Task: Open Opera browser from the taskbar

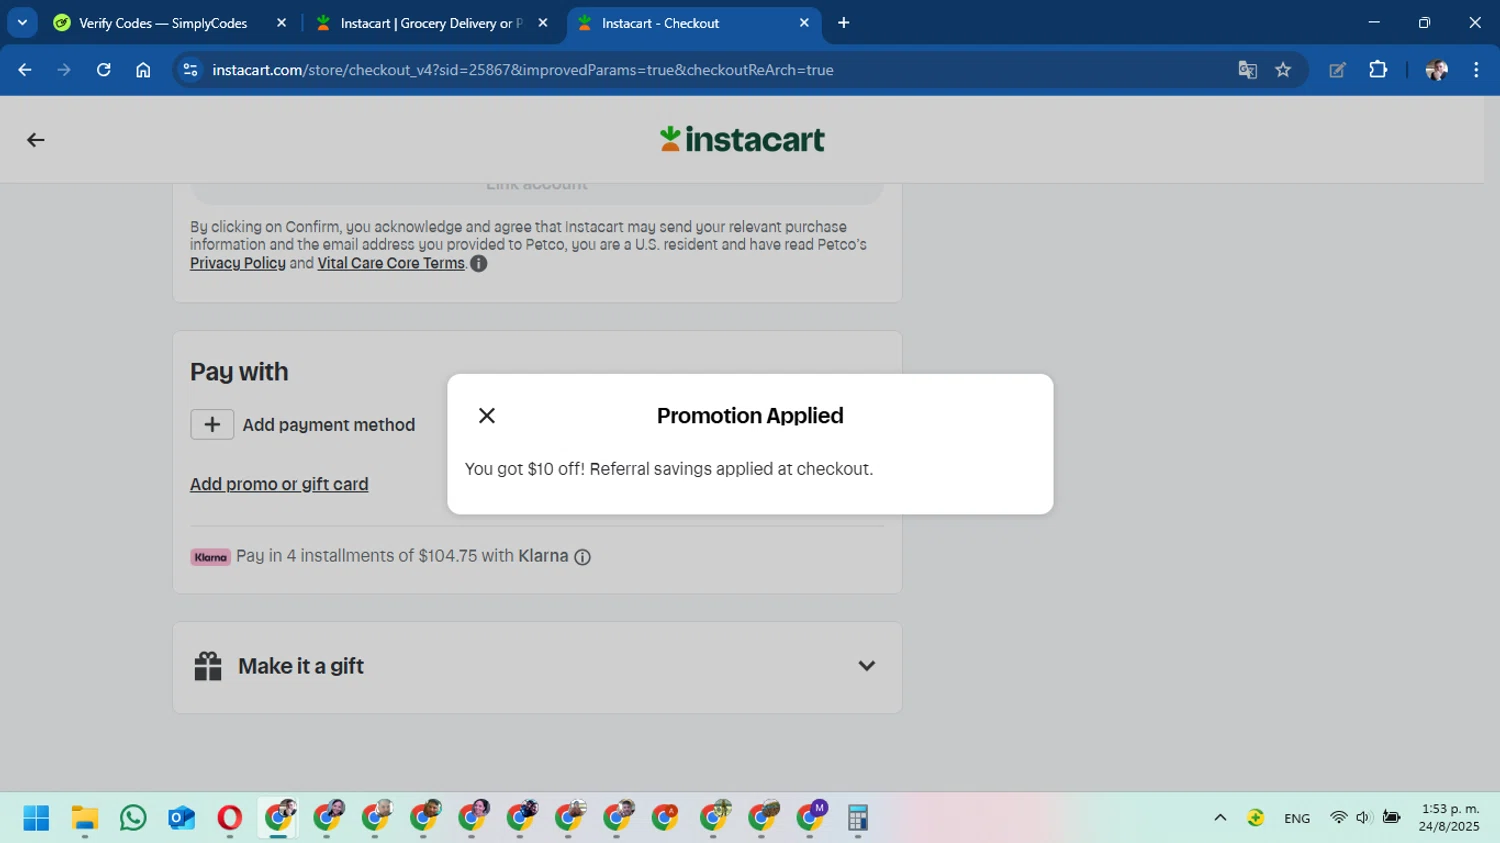Action: tap(230, 818)
